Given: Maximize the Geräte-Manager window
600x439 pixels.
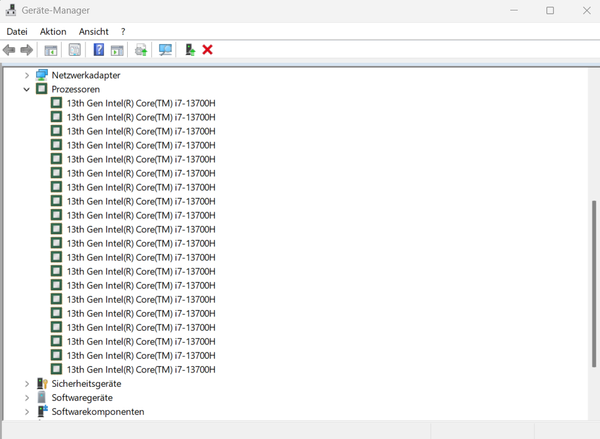Looking at the screenshot, I should 550,10.
